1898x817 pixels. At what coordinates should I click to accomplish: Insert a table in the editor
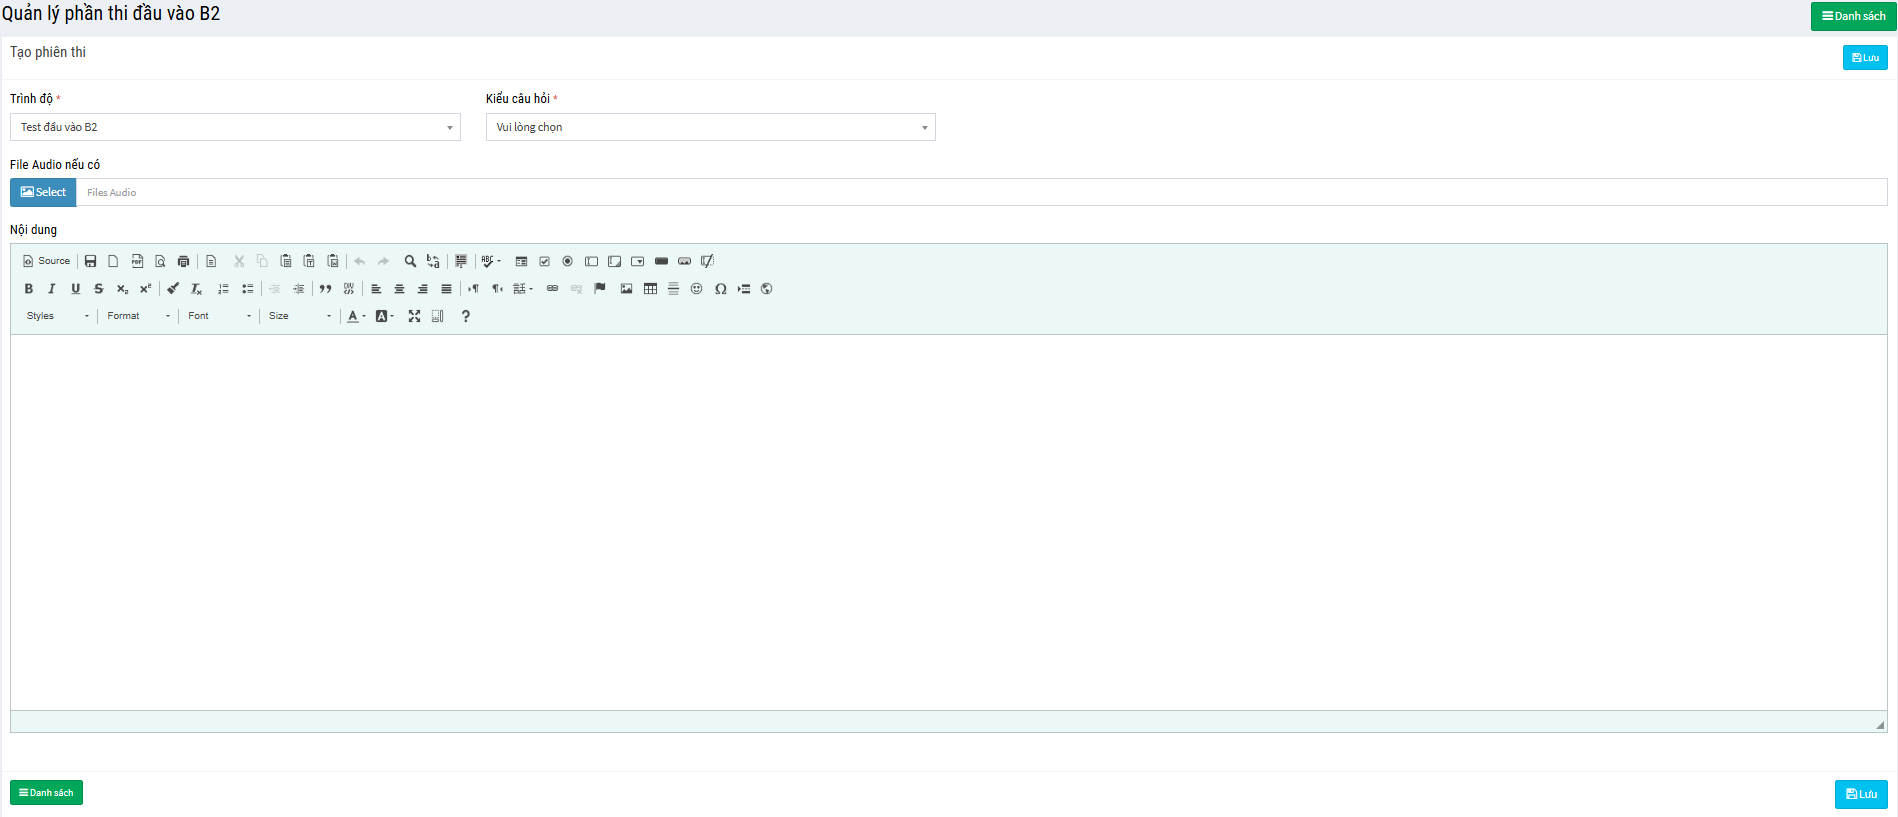[x=650, y=289]
